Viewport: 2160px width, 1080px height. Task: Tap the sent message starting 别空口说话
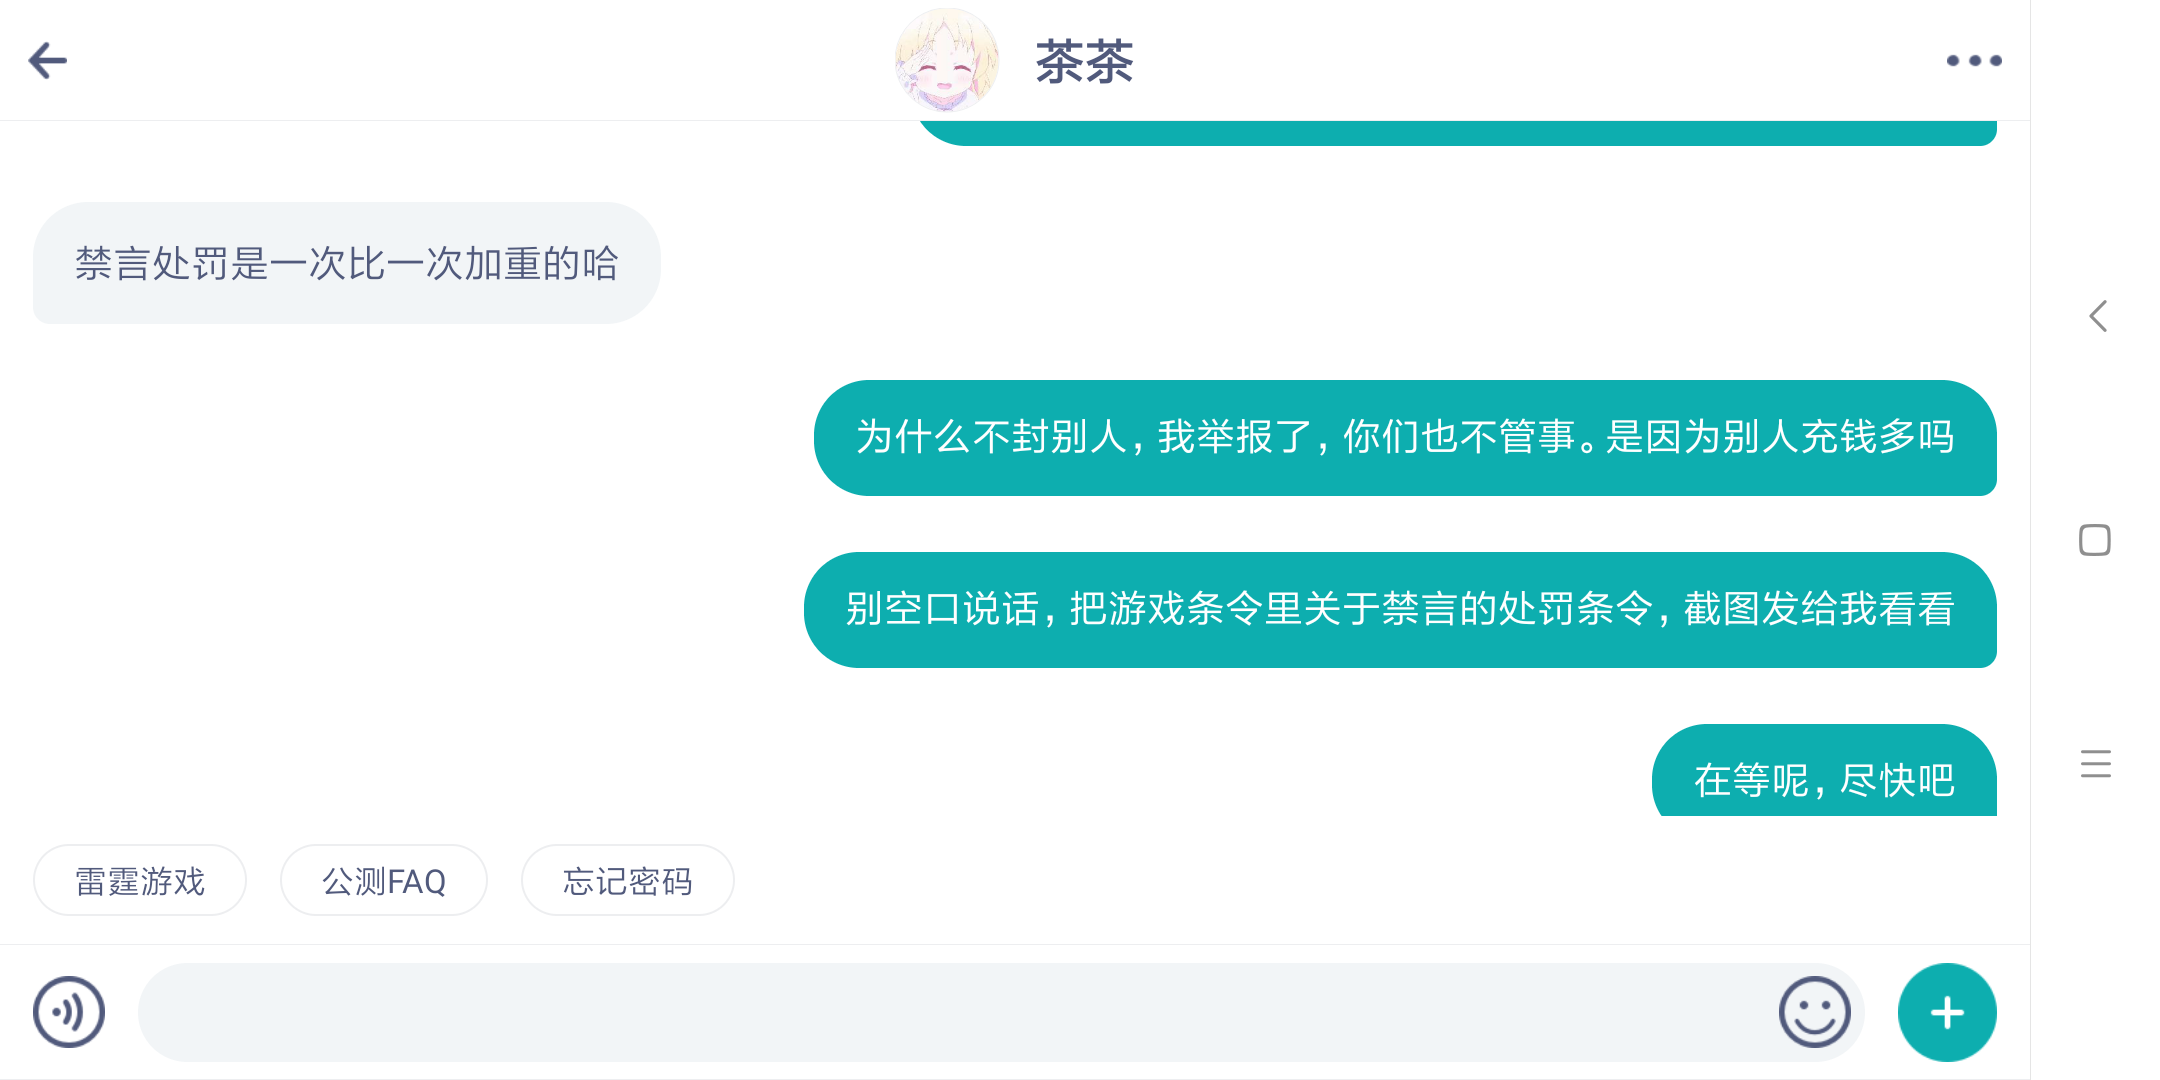1400,610
